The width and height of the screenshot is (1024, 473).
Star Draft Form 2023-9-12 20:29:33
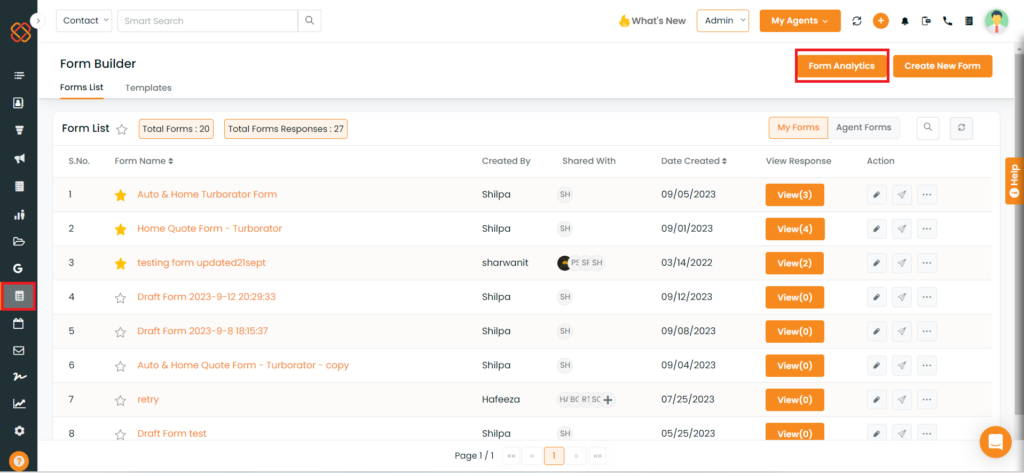(120, 298)
